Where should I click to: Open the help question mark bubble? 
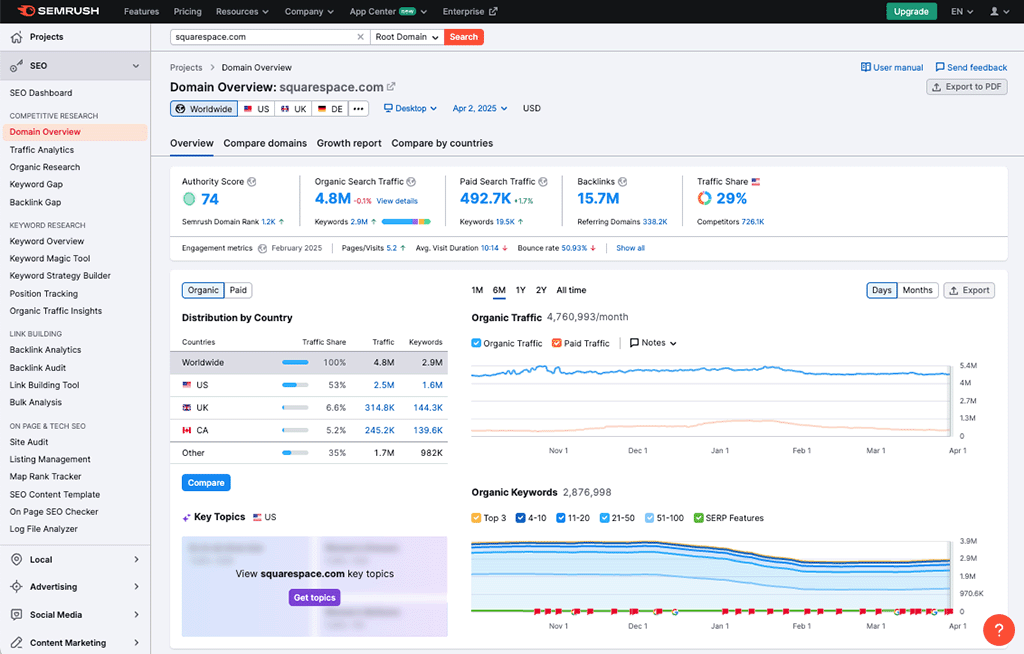999,630
